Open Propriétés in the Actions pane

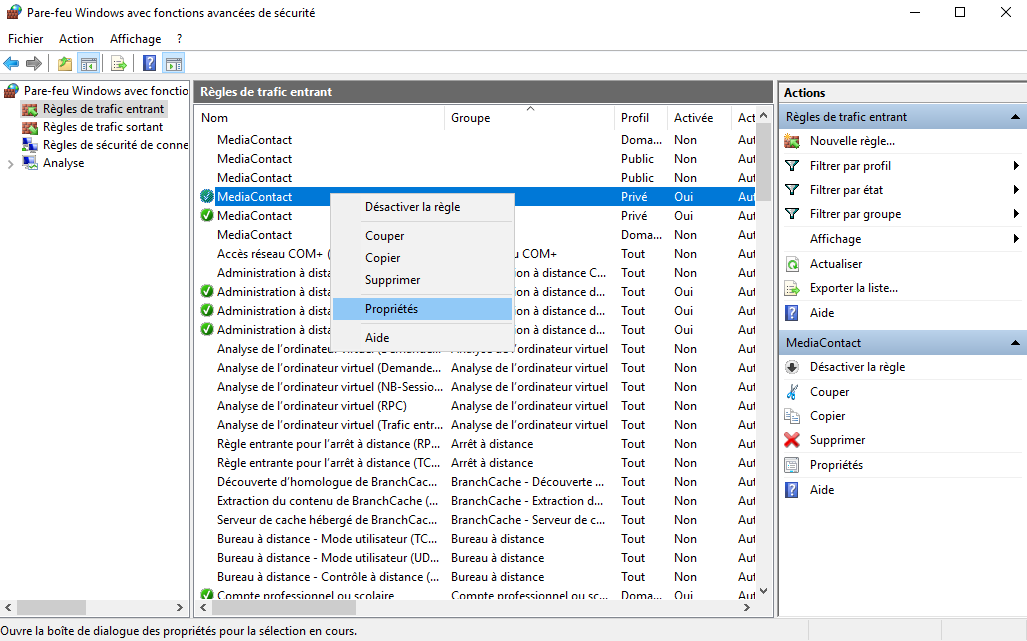point(836,465)
